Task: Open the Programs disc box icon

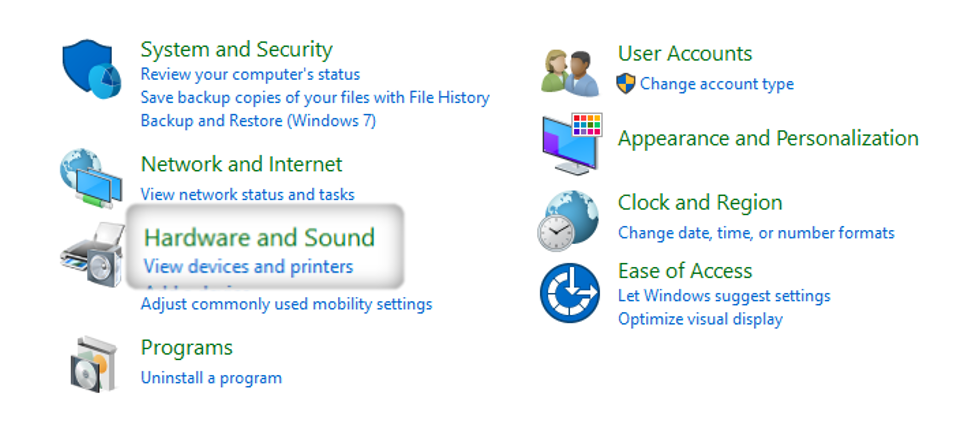Action: (x=93, y=364)
